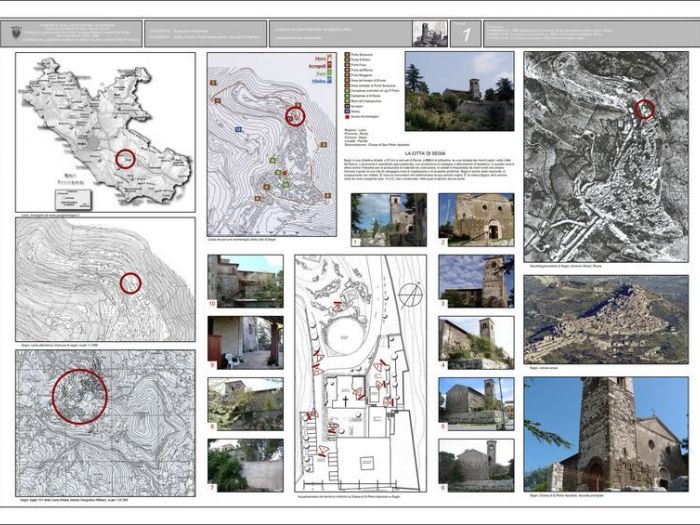This screenshot has height=525, width=700.
Task: Click the sheet number 1 box in header
Action: pos(466,33)
